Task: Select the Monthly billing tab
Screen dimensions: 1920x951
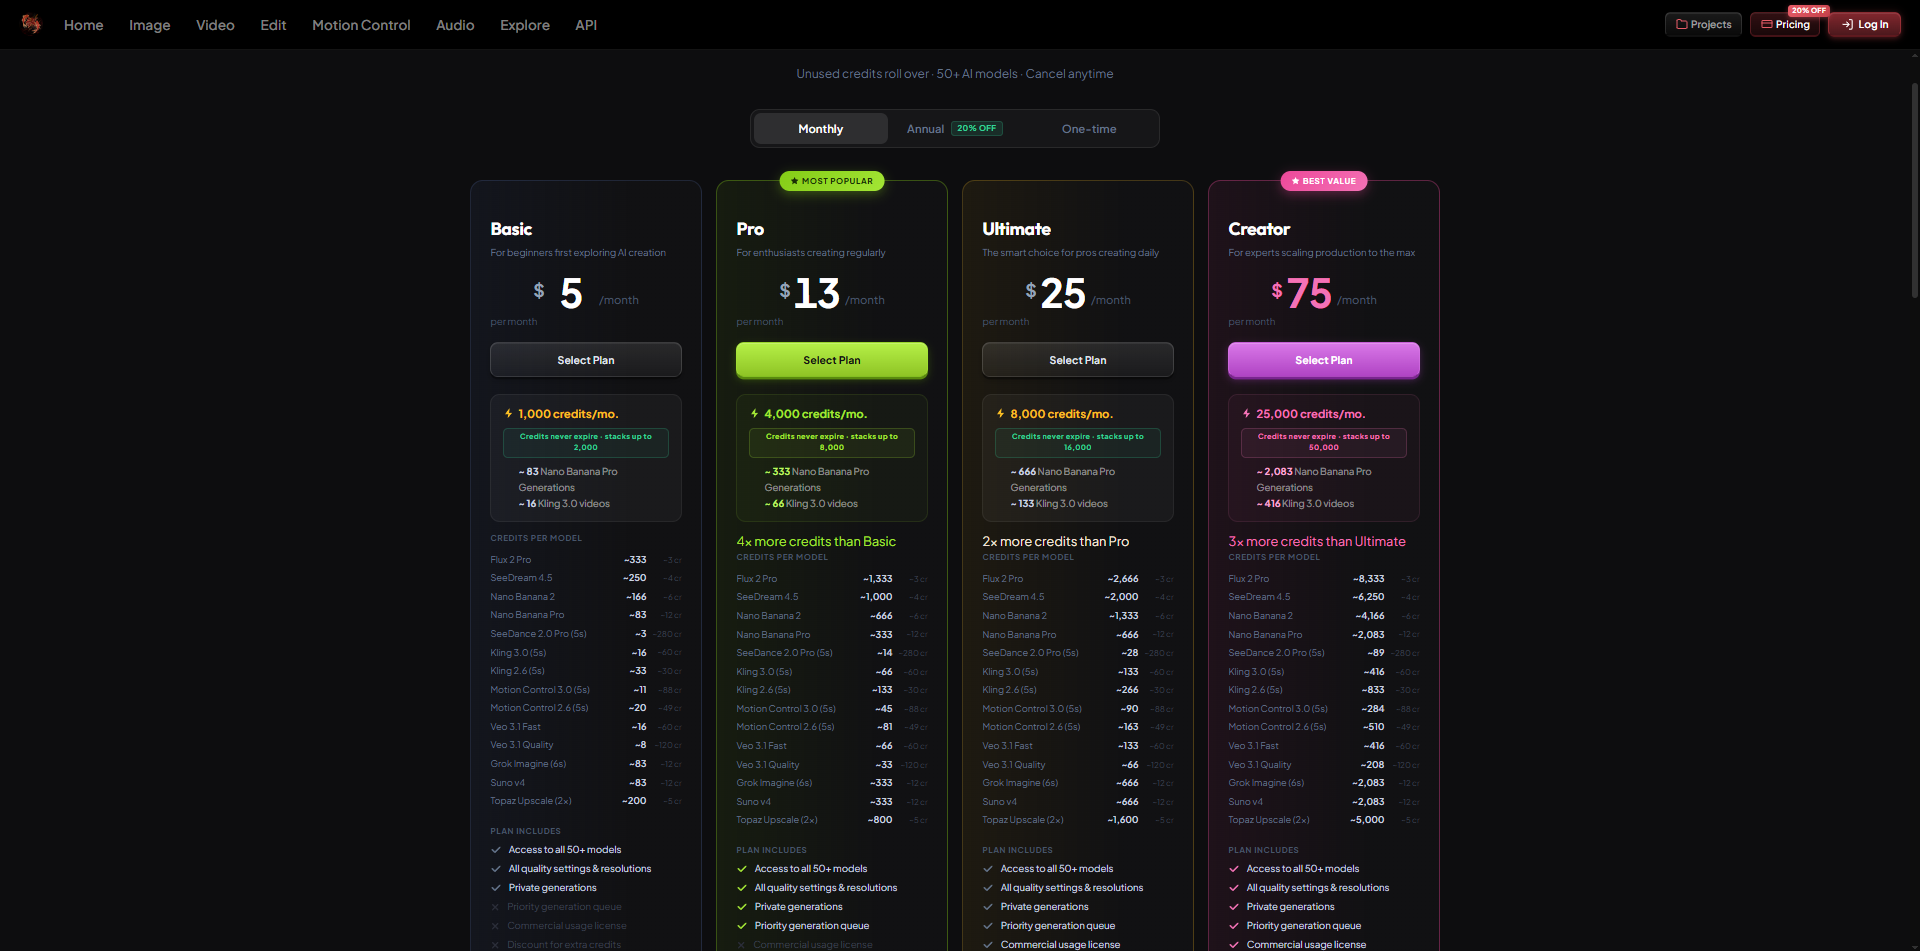Action: (820, 129)
